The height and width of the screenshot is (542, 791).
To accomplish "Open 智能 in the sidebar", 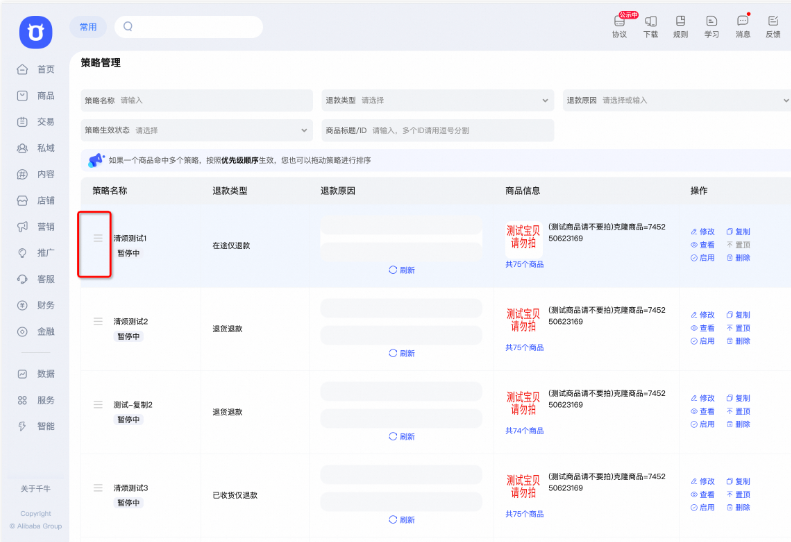I will pos(35,426).
